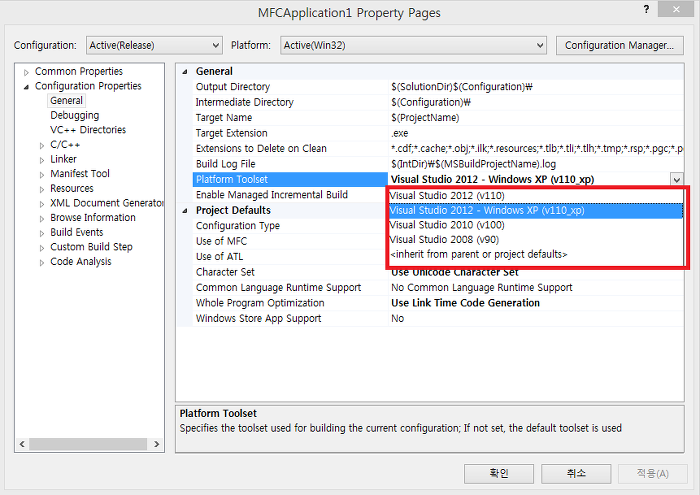Click the $(SolutionDir)$(Configuration) output value

click(x=462, y=87)
